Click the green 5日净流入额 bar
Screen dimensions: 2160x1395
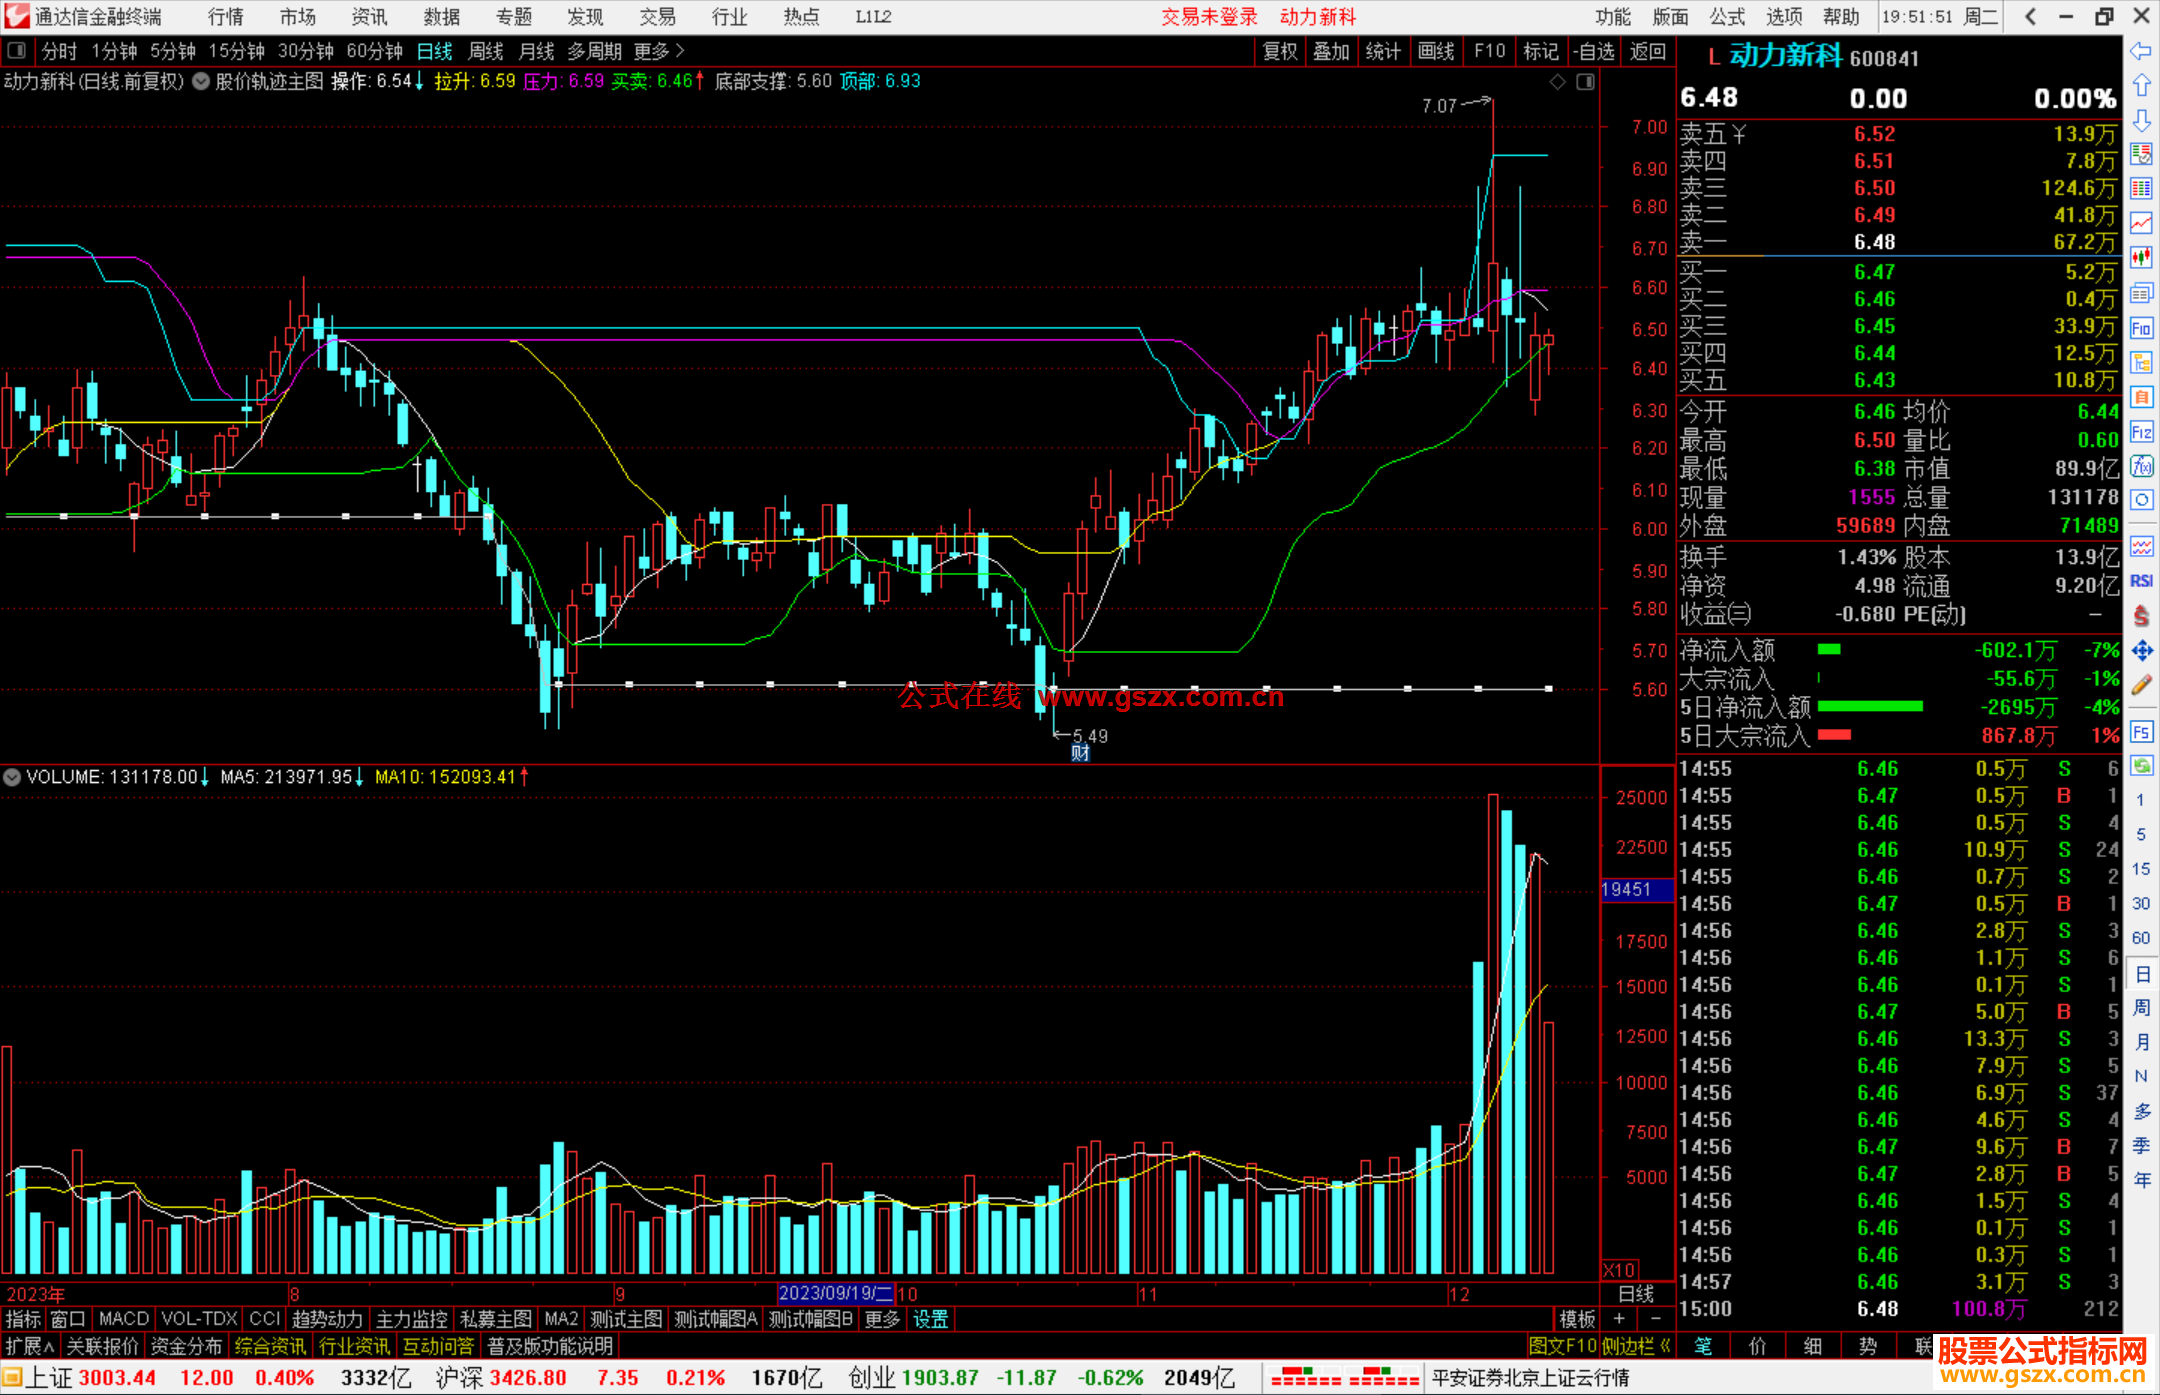tap(1869, 707)
